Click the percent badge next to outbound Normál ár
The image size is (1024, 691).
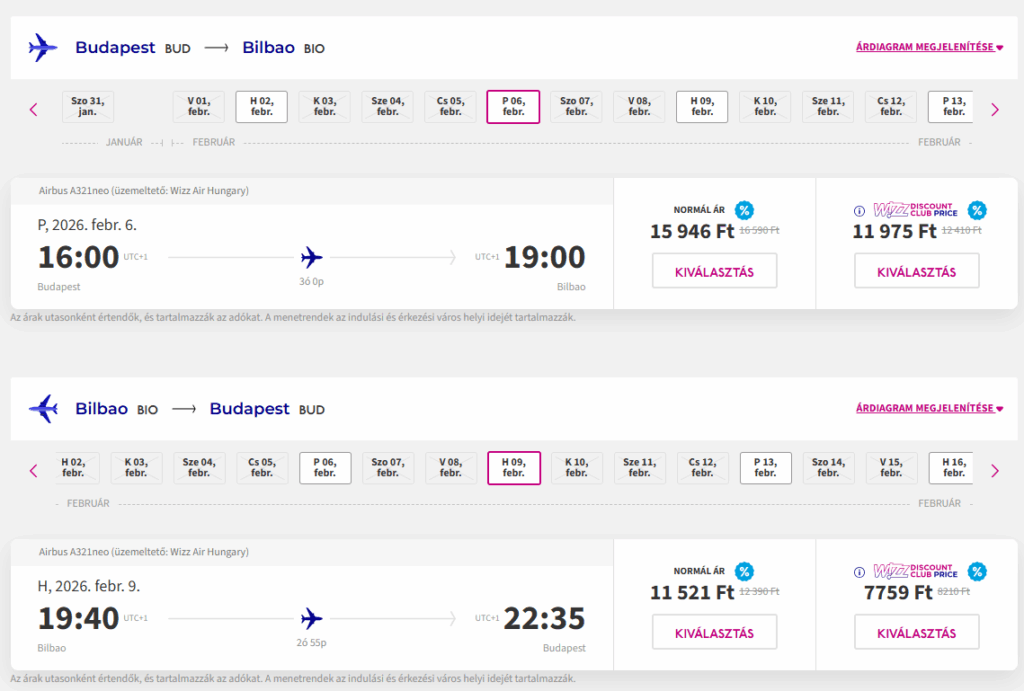coord(744,210)
